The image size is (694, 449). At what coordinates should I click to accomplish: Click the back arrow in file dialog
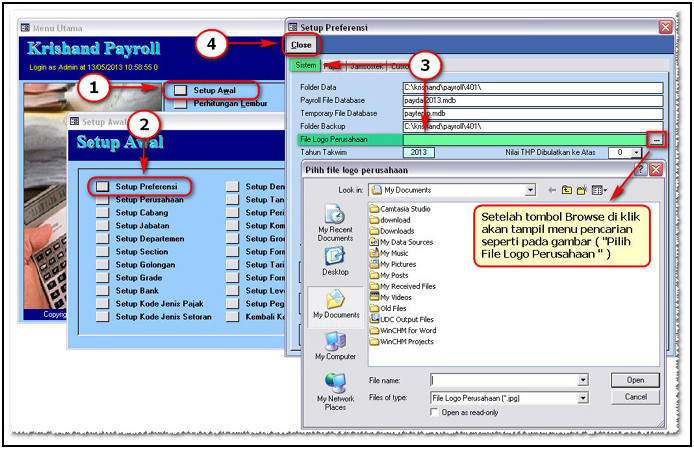point(550,190)
